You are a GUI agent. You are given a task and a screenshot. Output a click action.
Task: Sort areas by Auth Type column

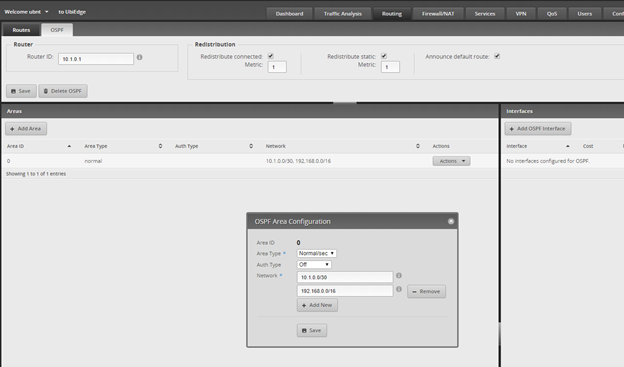214,146
